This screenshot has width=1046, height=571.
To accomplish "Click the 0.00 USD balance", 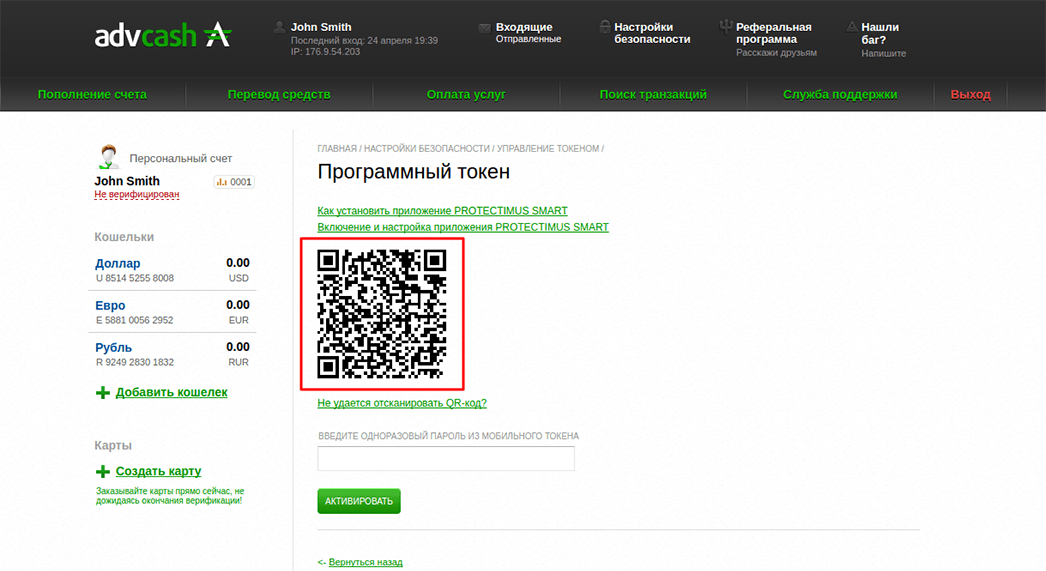I will point(237,263).
